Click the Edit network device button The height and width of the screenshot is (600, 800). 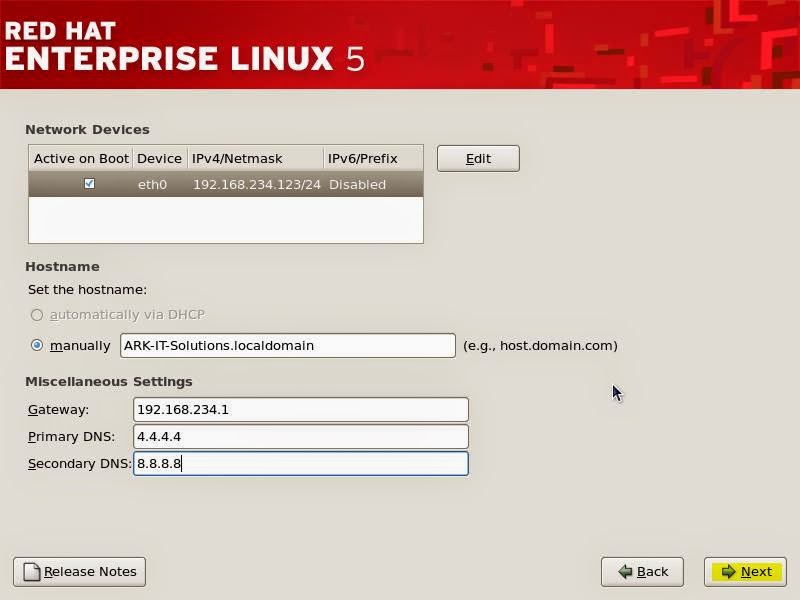pos(478,159)
